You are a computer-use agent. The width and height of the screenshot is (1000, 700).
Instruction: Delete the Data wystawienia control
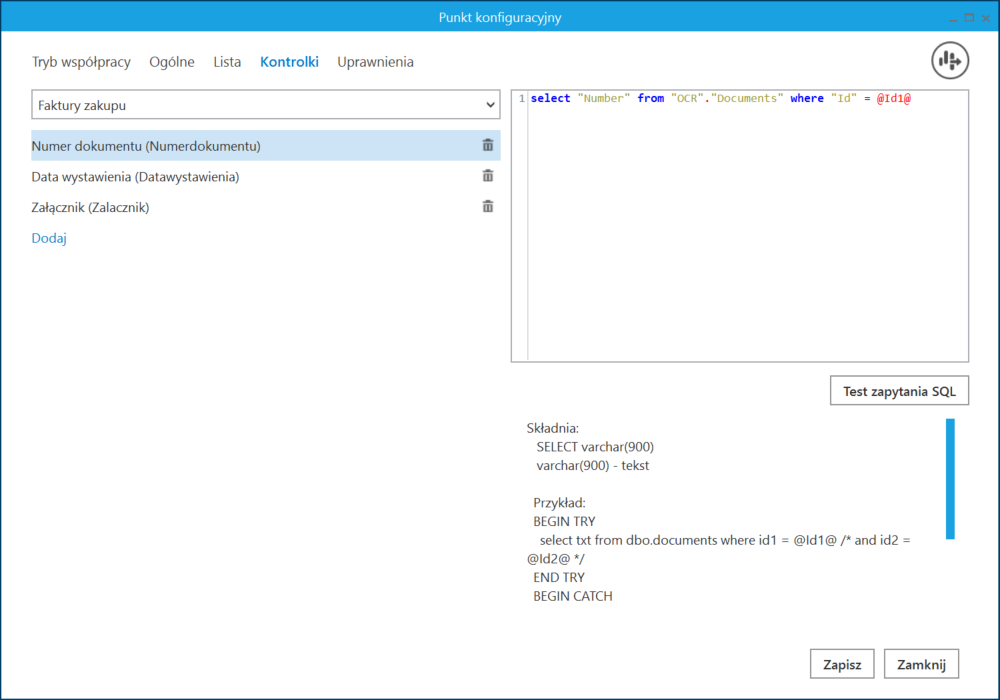pos(488,176)
